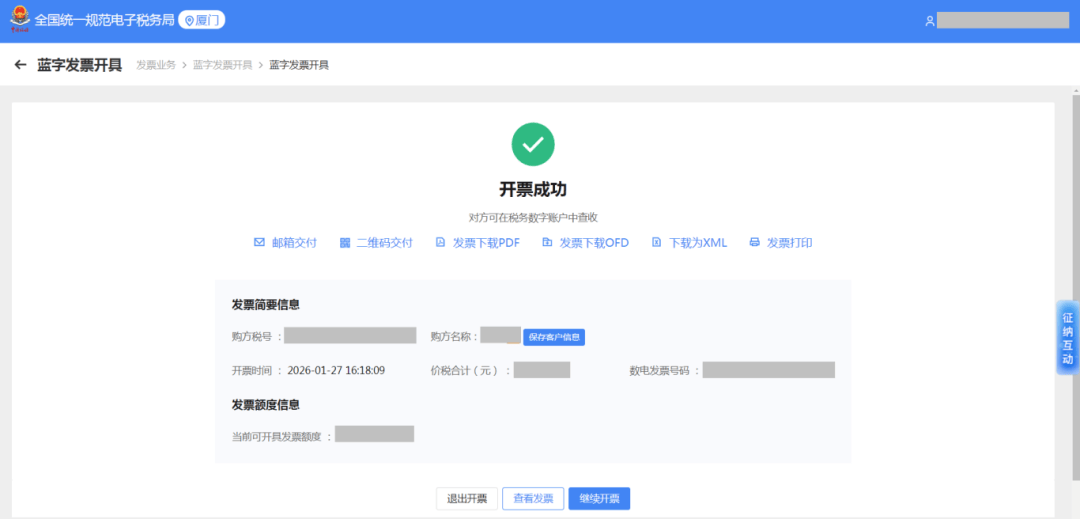The width and height of the screenshot is (1080, 519).
Task: Click the vertical scrollbar on the right edge
Action: click(x=1075, y=200)
